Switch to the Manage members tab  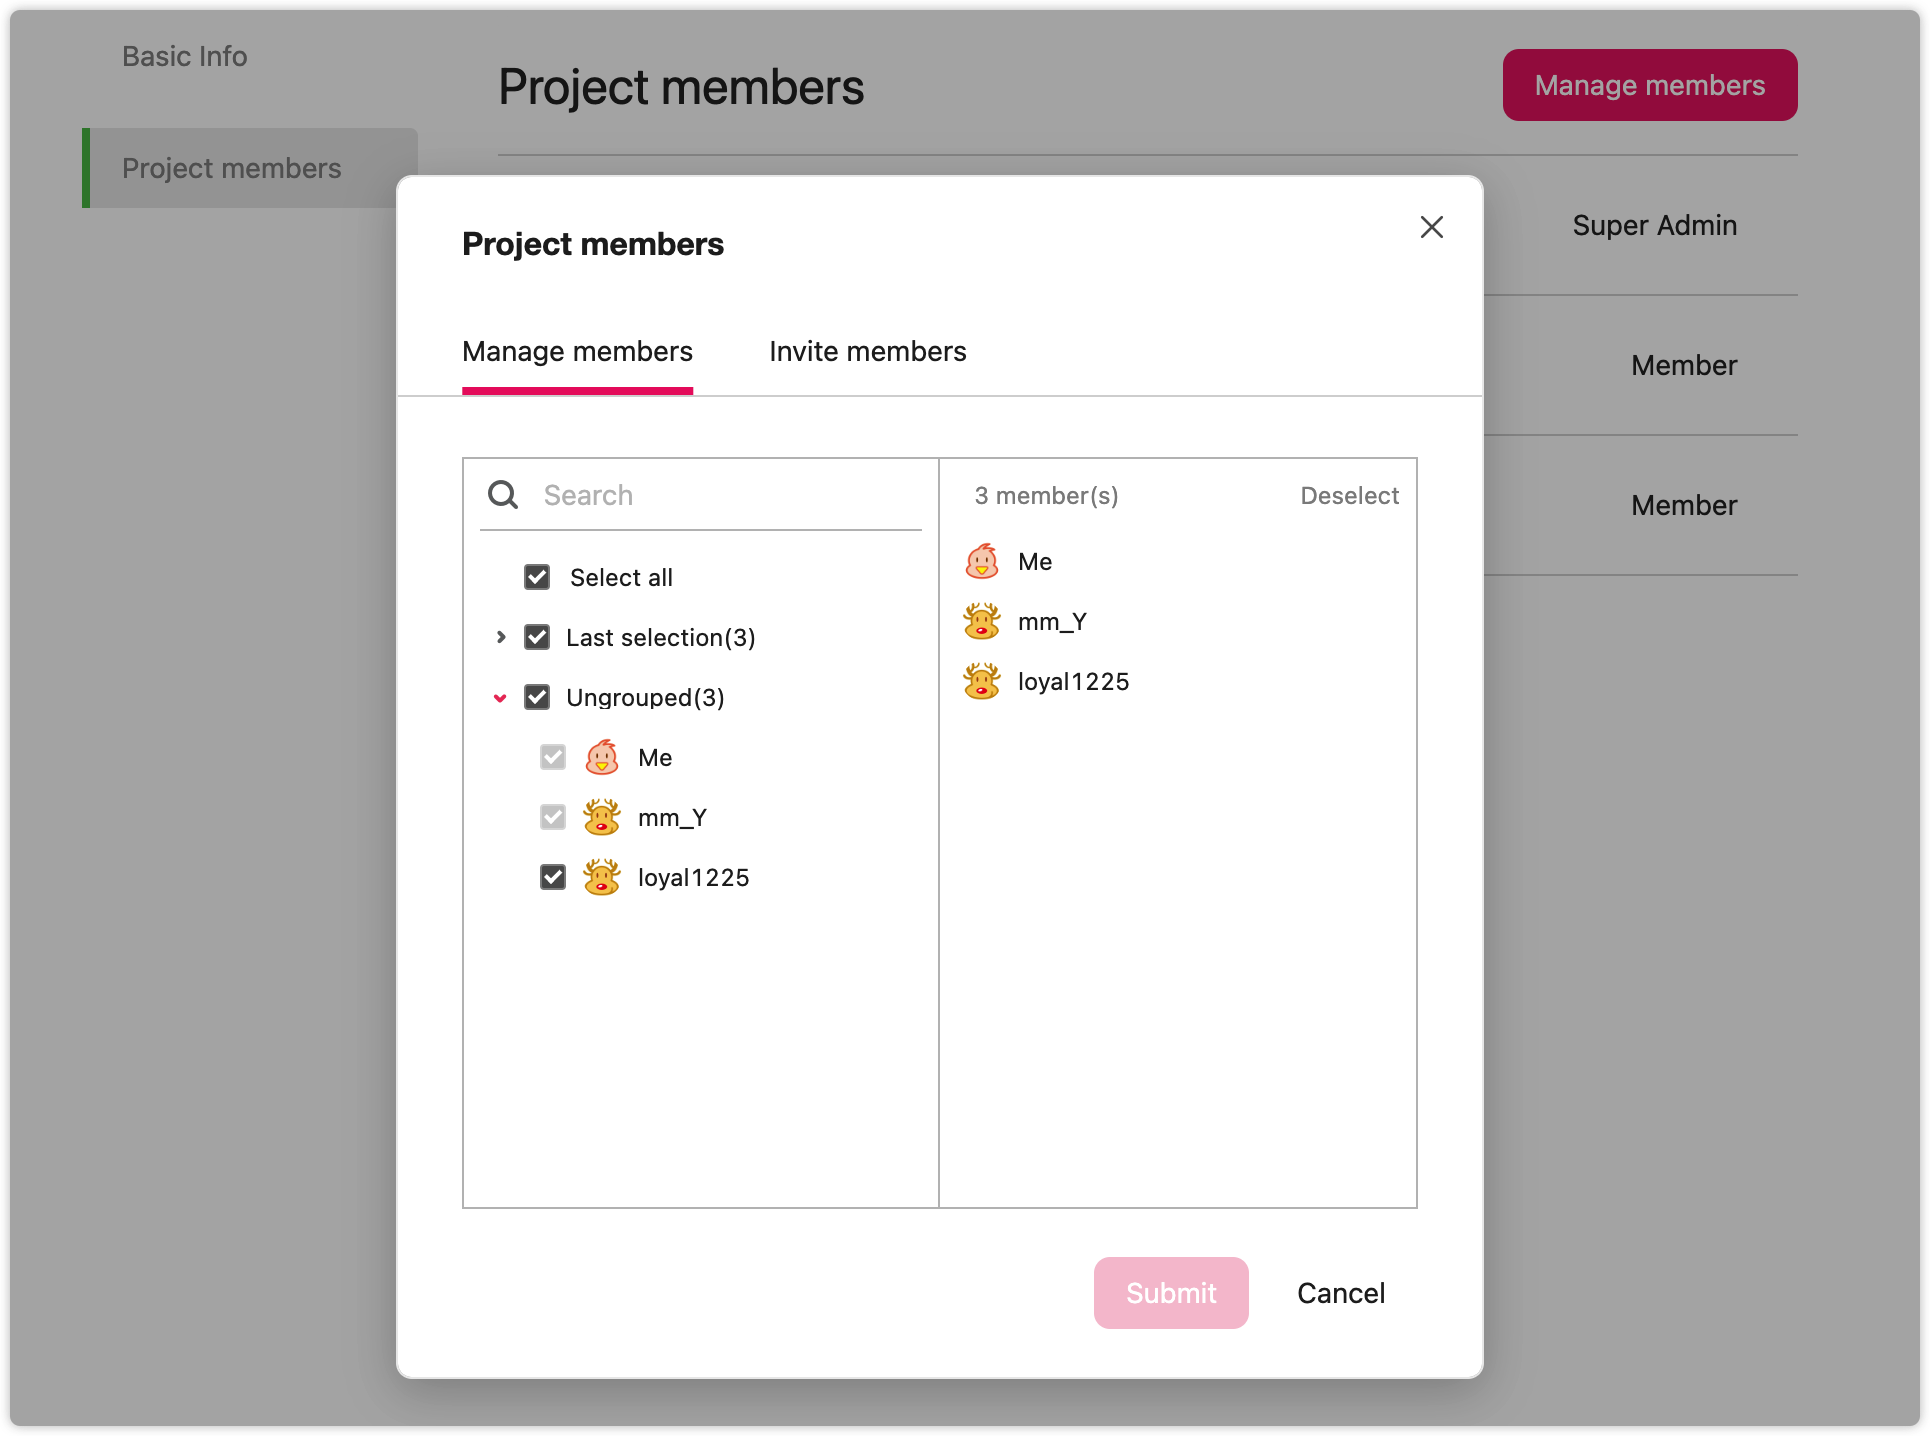point(577,352)
